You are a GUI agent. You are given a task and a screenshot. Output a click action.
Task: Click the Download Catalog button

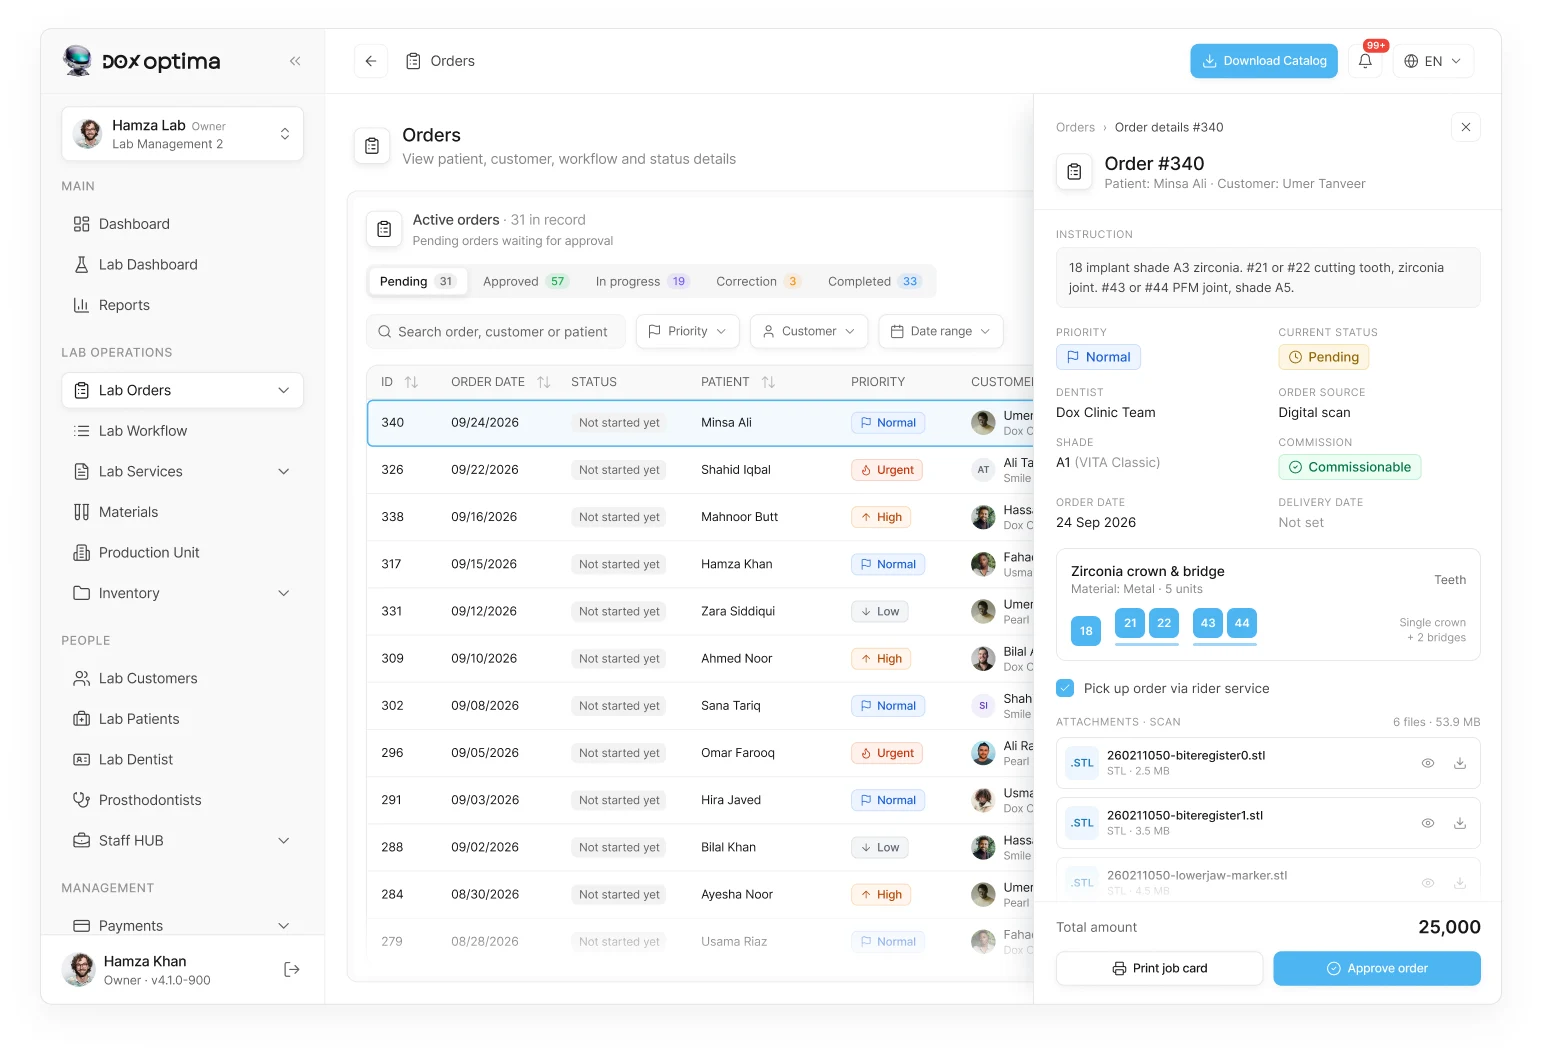(1264, 61)
